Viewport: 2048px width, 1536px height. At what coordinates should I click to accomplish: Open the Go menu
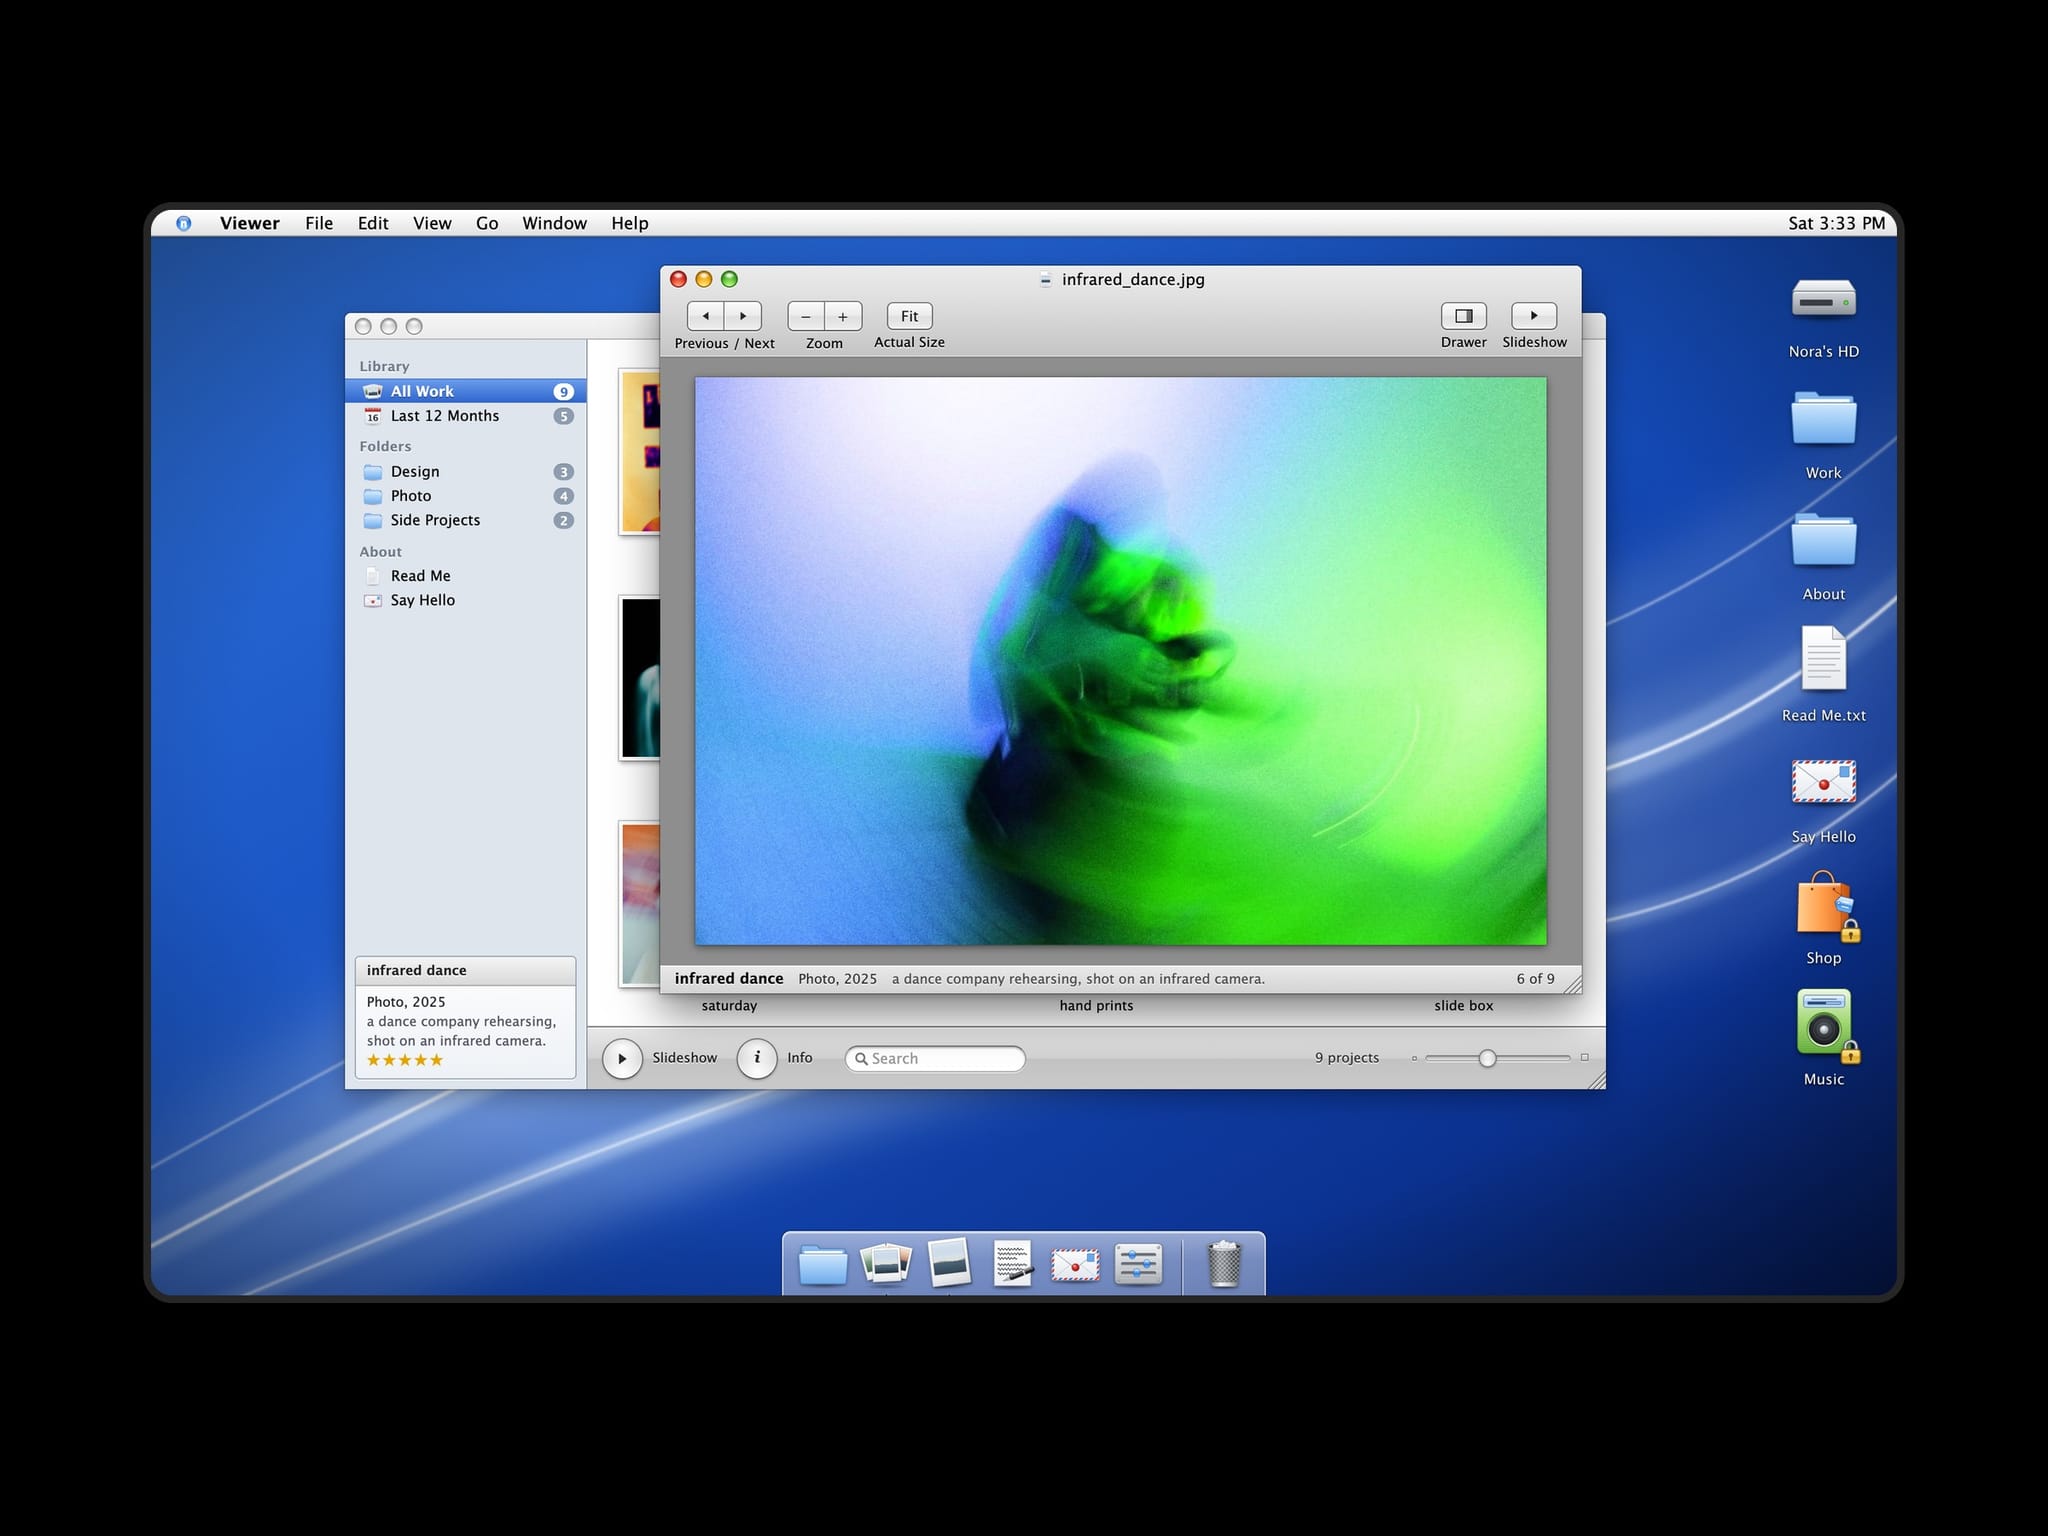[x=487, y=223]
